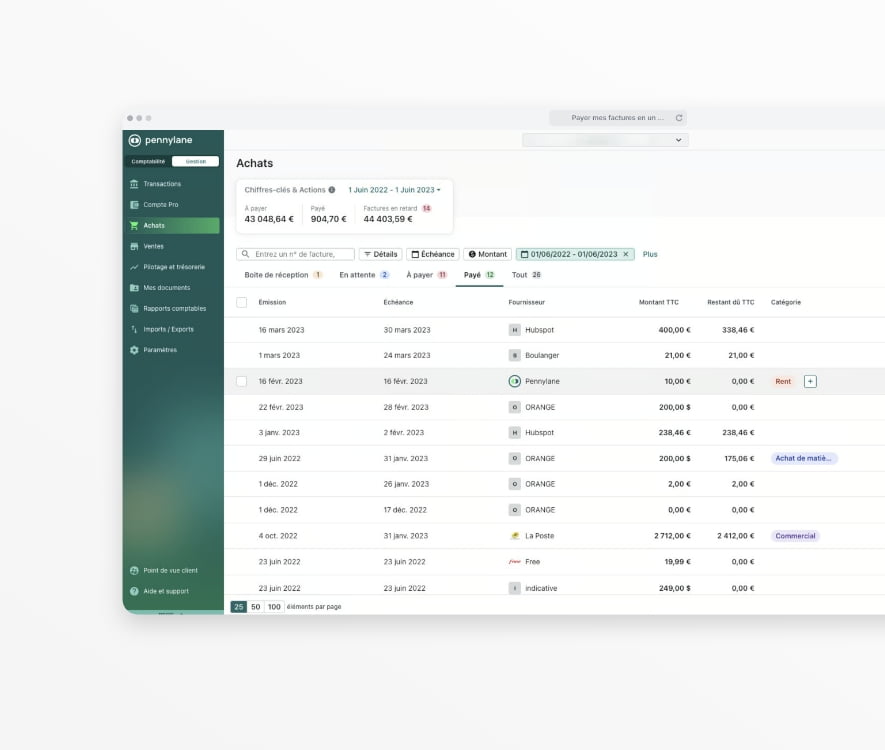Open Rapports comptables icon in sidebar
885x750 pixels.
(x=134, y=309)
